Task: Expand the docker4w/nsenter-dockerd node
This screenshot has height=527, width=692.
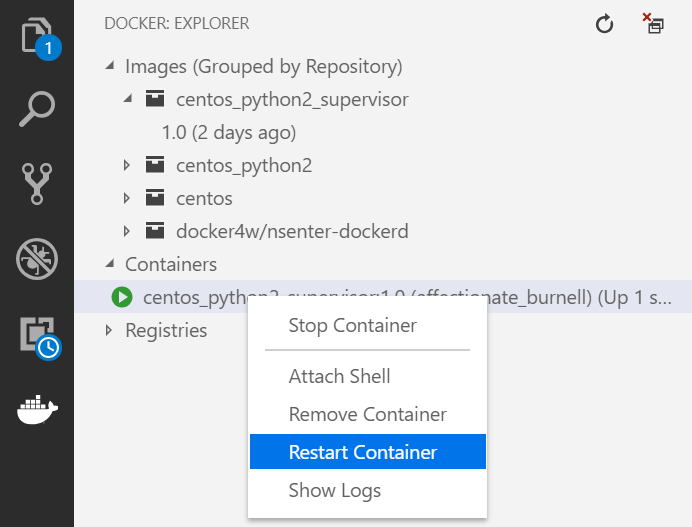Action: 127,231
